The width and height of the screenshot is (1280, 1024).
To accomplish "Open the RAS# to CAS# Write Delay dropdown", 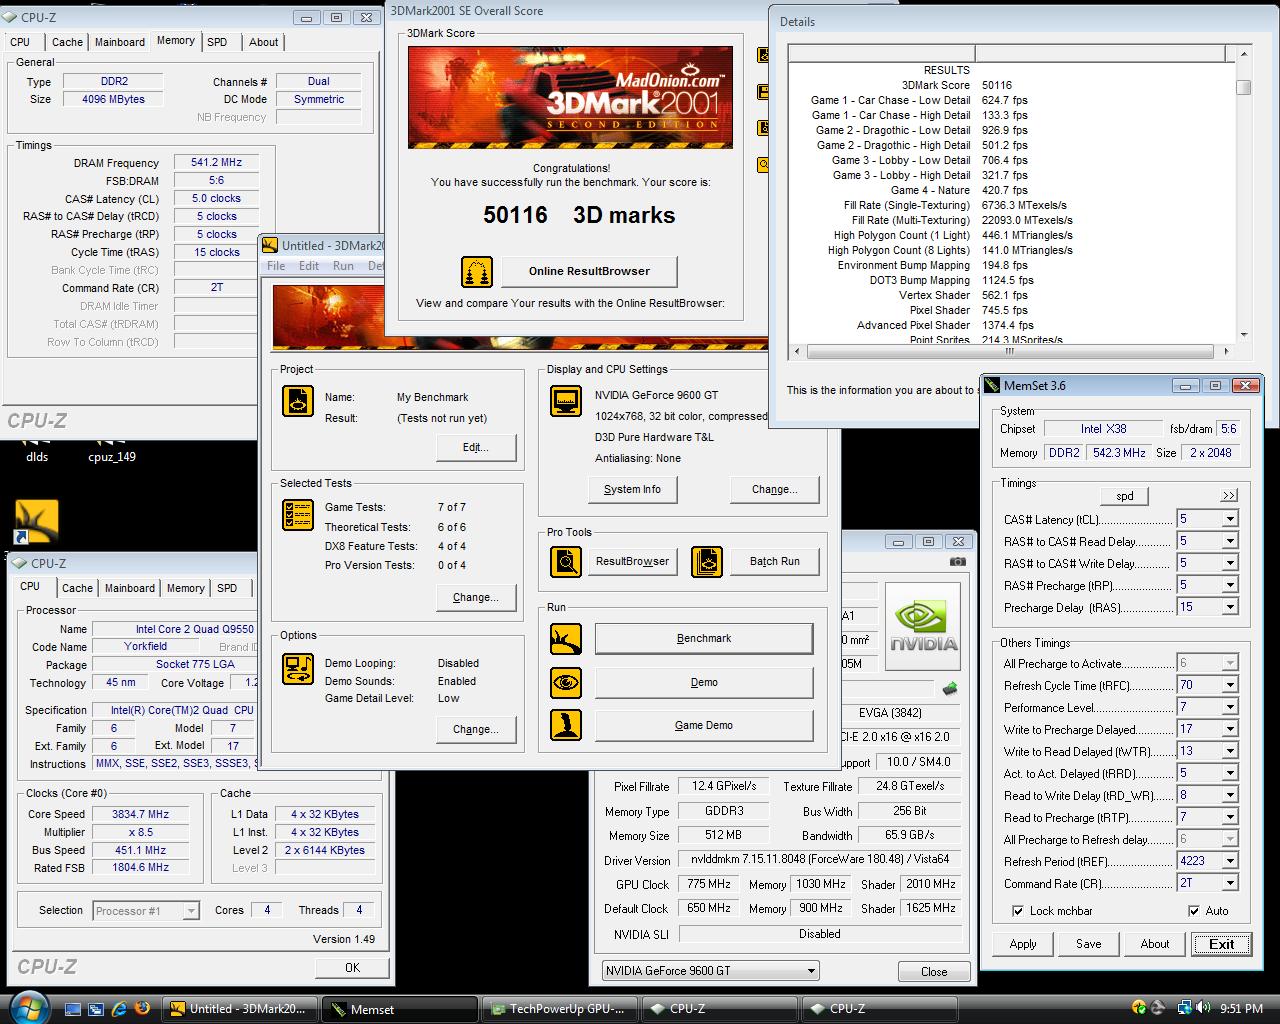I will coord(1230,563).
